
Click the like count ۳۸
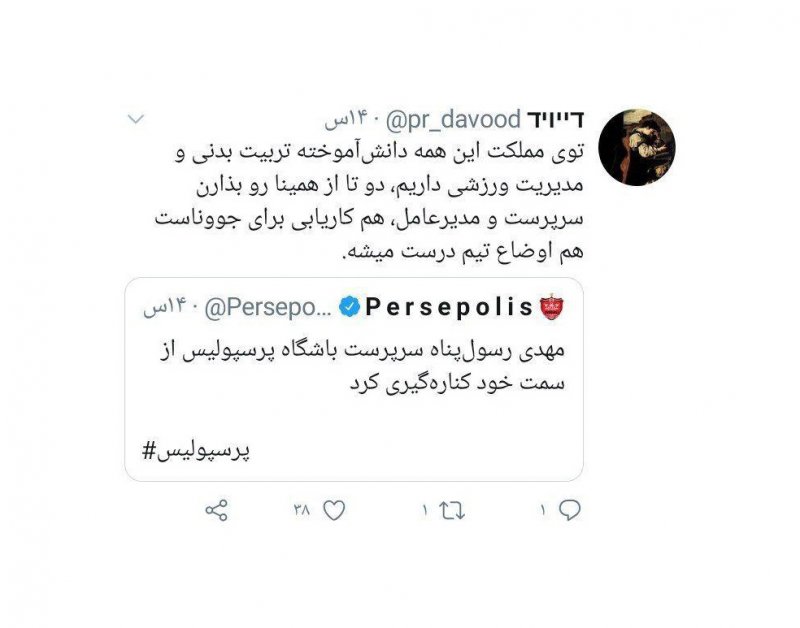pos(302,509)
